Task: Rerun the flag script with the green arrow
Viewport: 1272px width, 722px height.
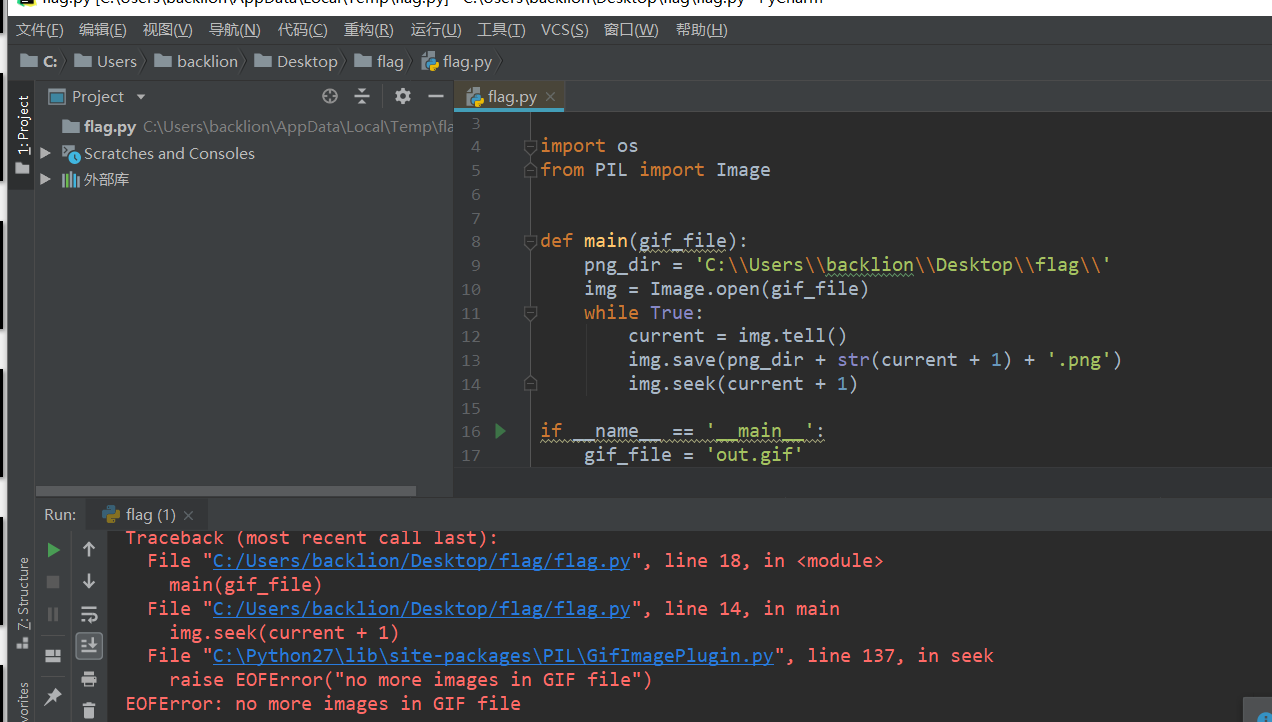Action: (54, 549)
